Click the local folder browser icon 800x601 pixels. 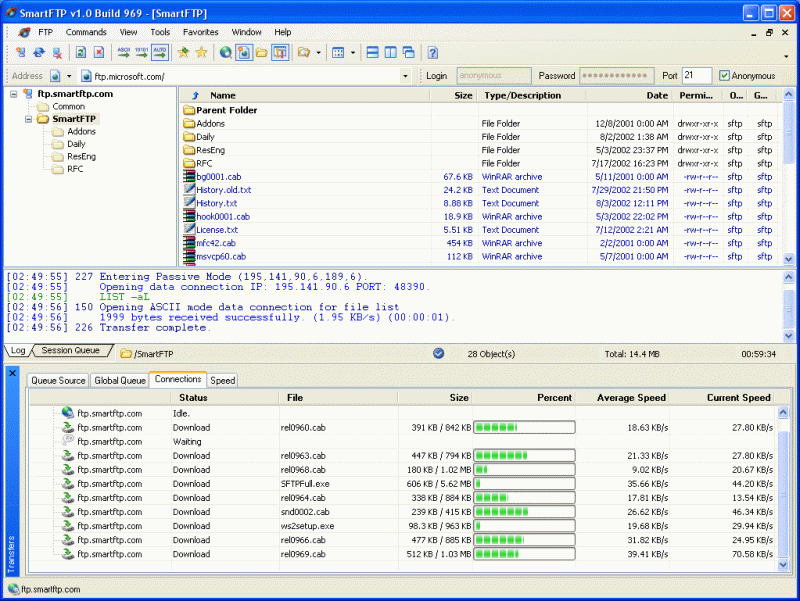[262, 53]
